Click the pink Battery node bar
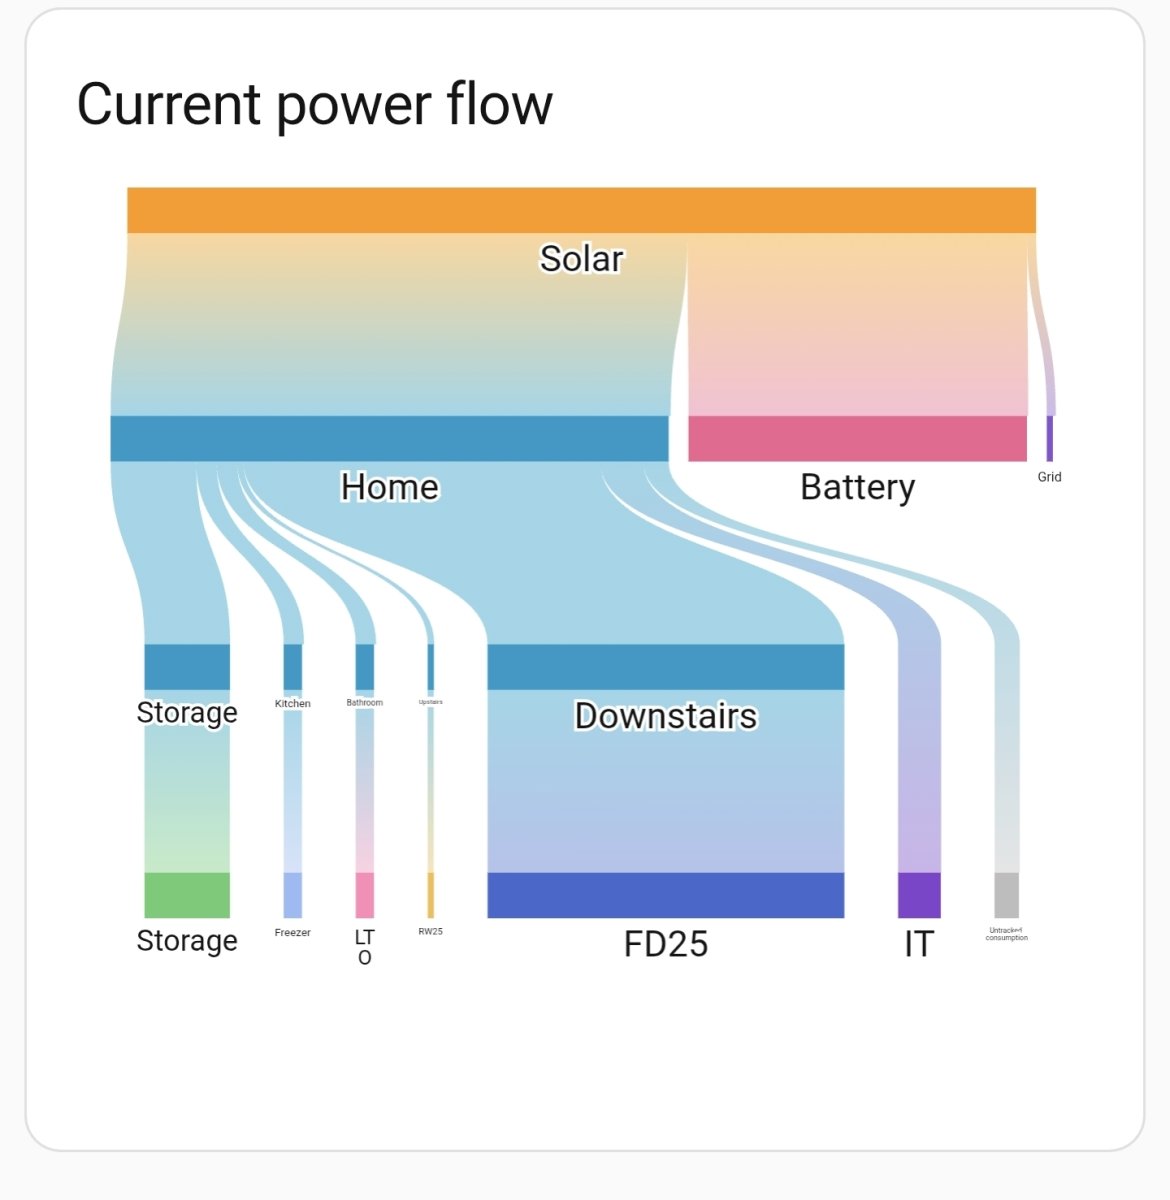 point(857,438)
